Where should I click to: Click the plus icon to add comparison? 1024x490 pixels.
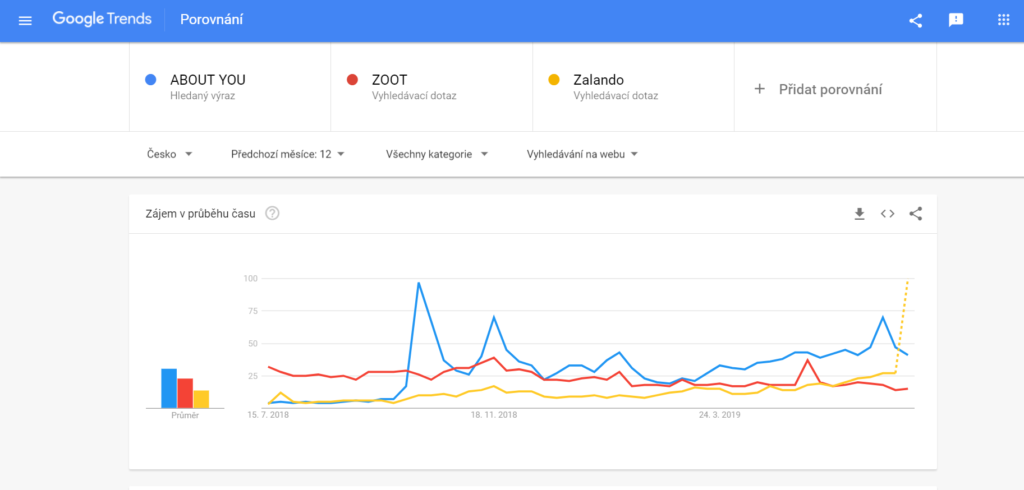(759, 90)
